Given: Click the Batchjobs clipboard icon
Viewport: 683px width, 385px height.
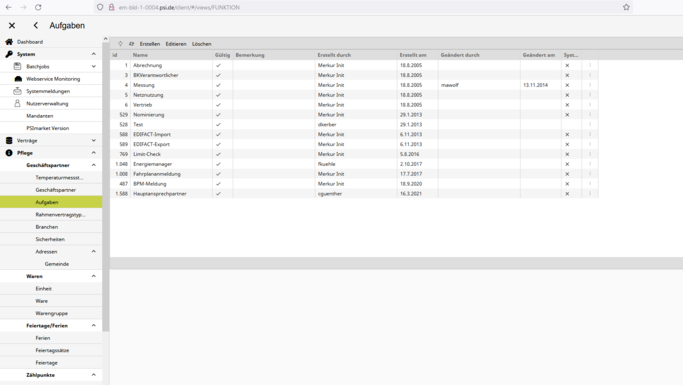Looking at the screenshot, I should 17,66.
